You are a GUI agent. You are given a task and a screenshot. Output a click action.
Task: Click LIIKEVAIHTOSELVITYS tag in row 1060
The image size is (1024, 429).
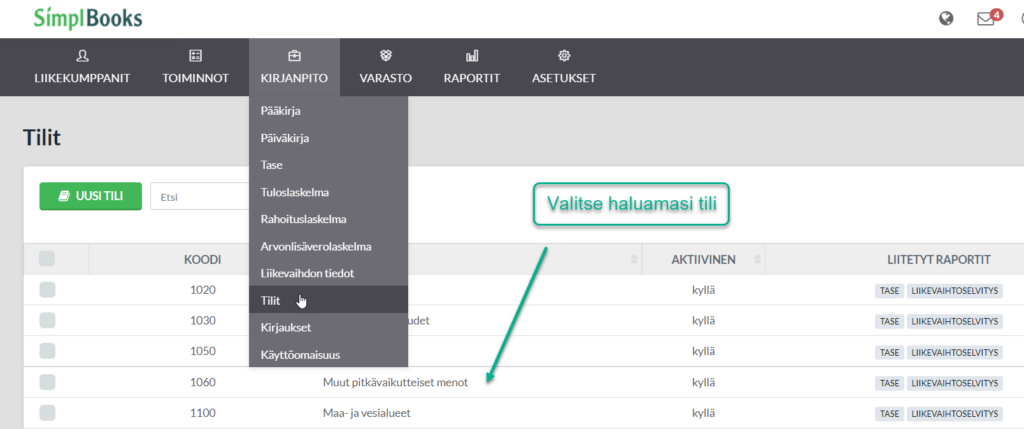coord(954,383)
